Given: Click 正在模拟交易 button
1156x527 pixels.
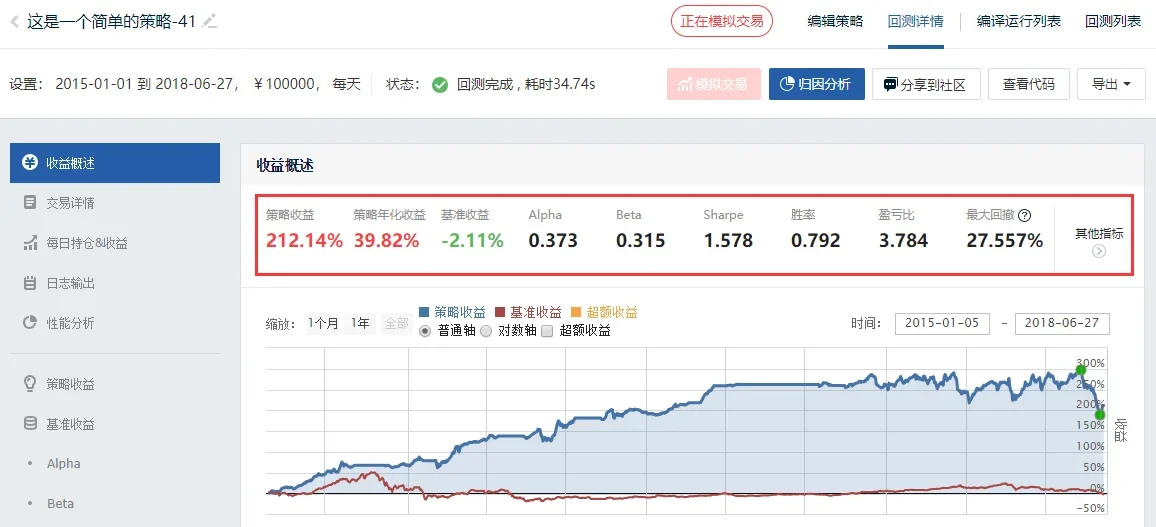Looking at the screenshot, I should [x=722, y=21].
